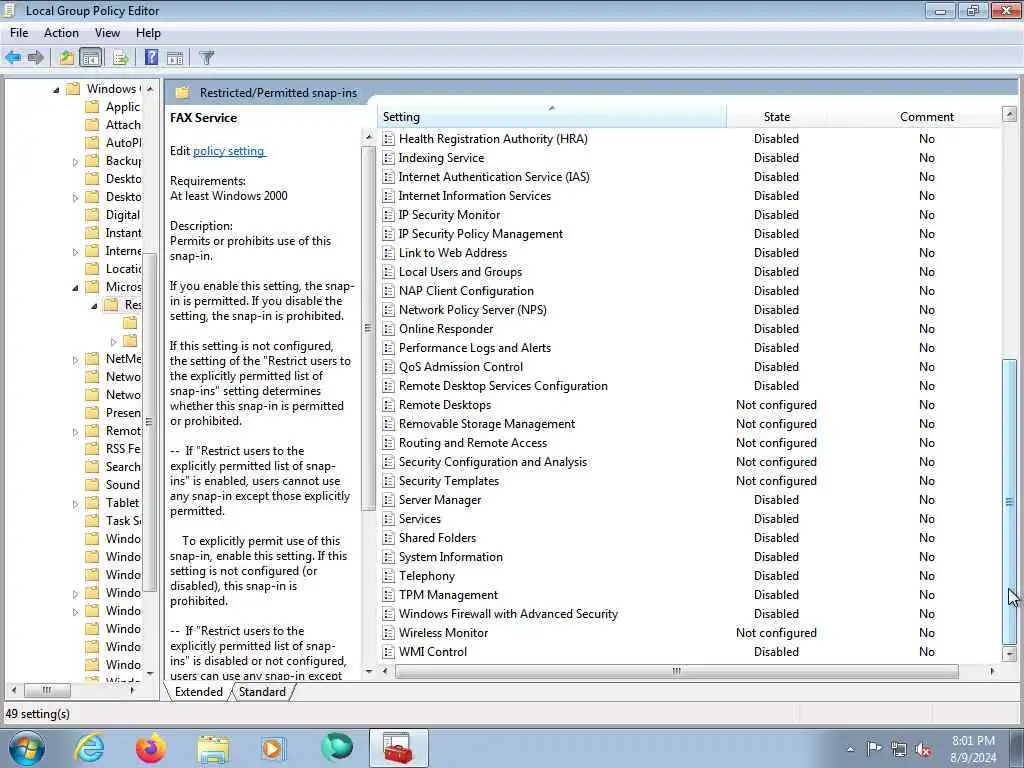Open the Action menu
This screenshot has height=768, width=1024.
61,33
